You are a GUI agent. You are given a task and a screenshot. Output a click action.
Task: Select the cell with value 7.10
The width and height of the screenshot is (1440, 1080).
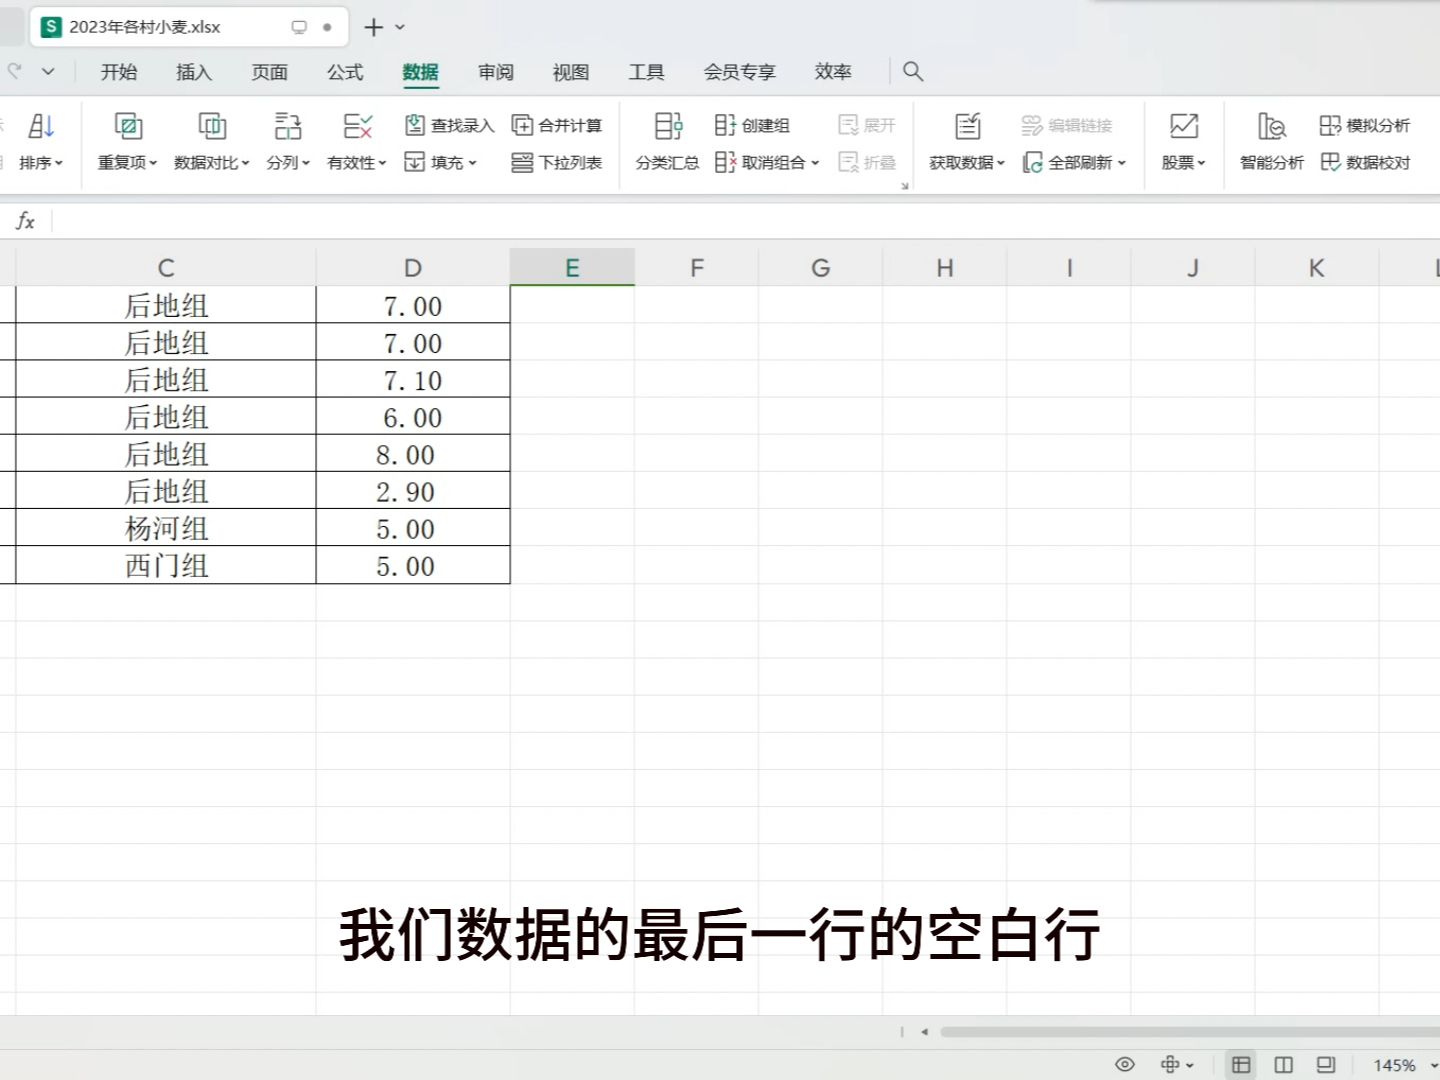pos(413,380)
